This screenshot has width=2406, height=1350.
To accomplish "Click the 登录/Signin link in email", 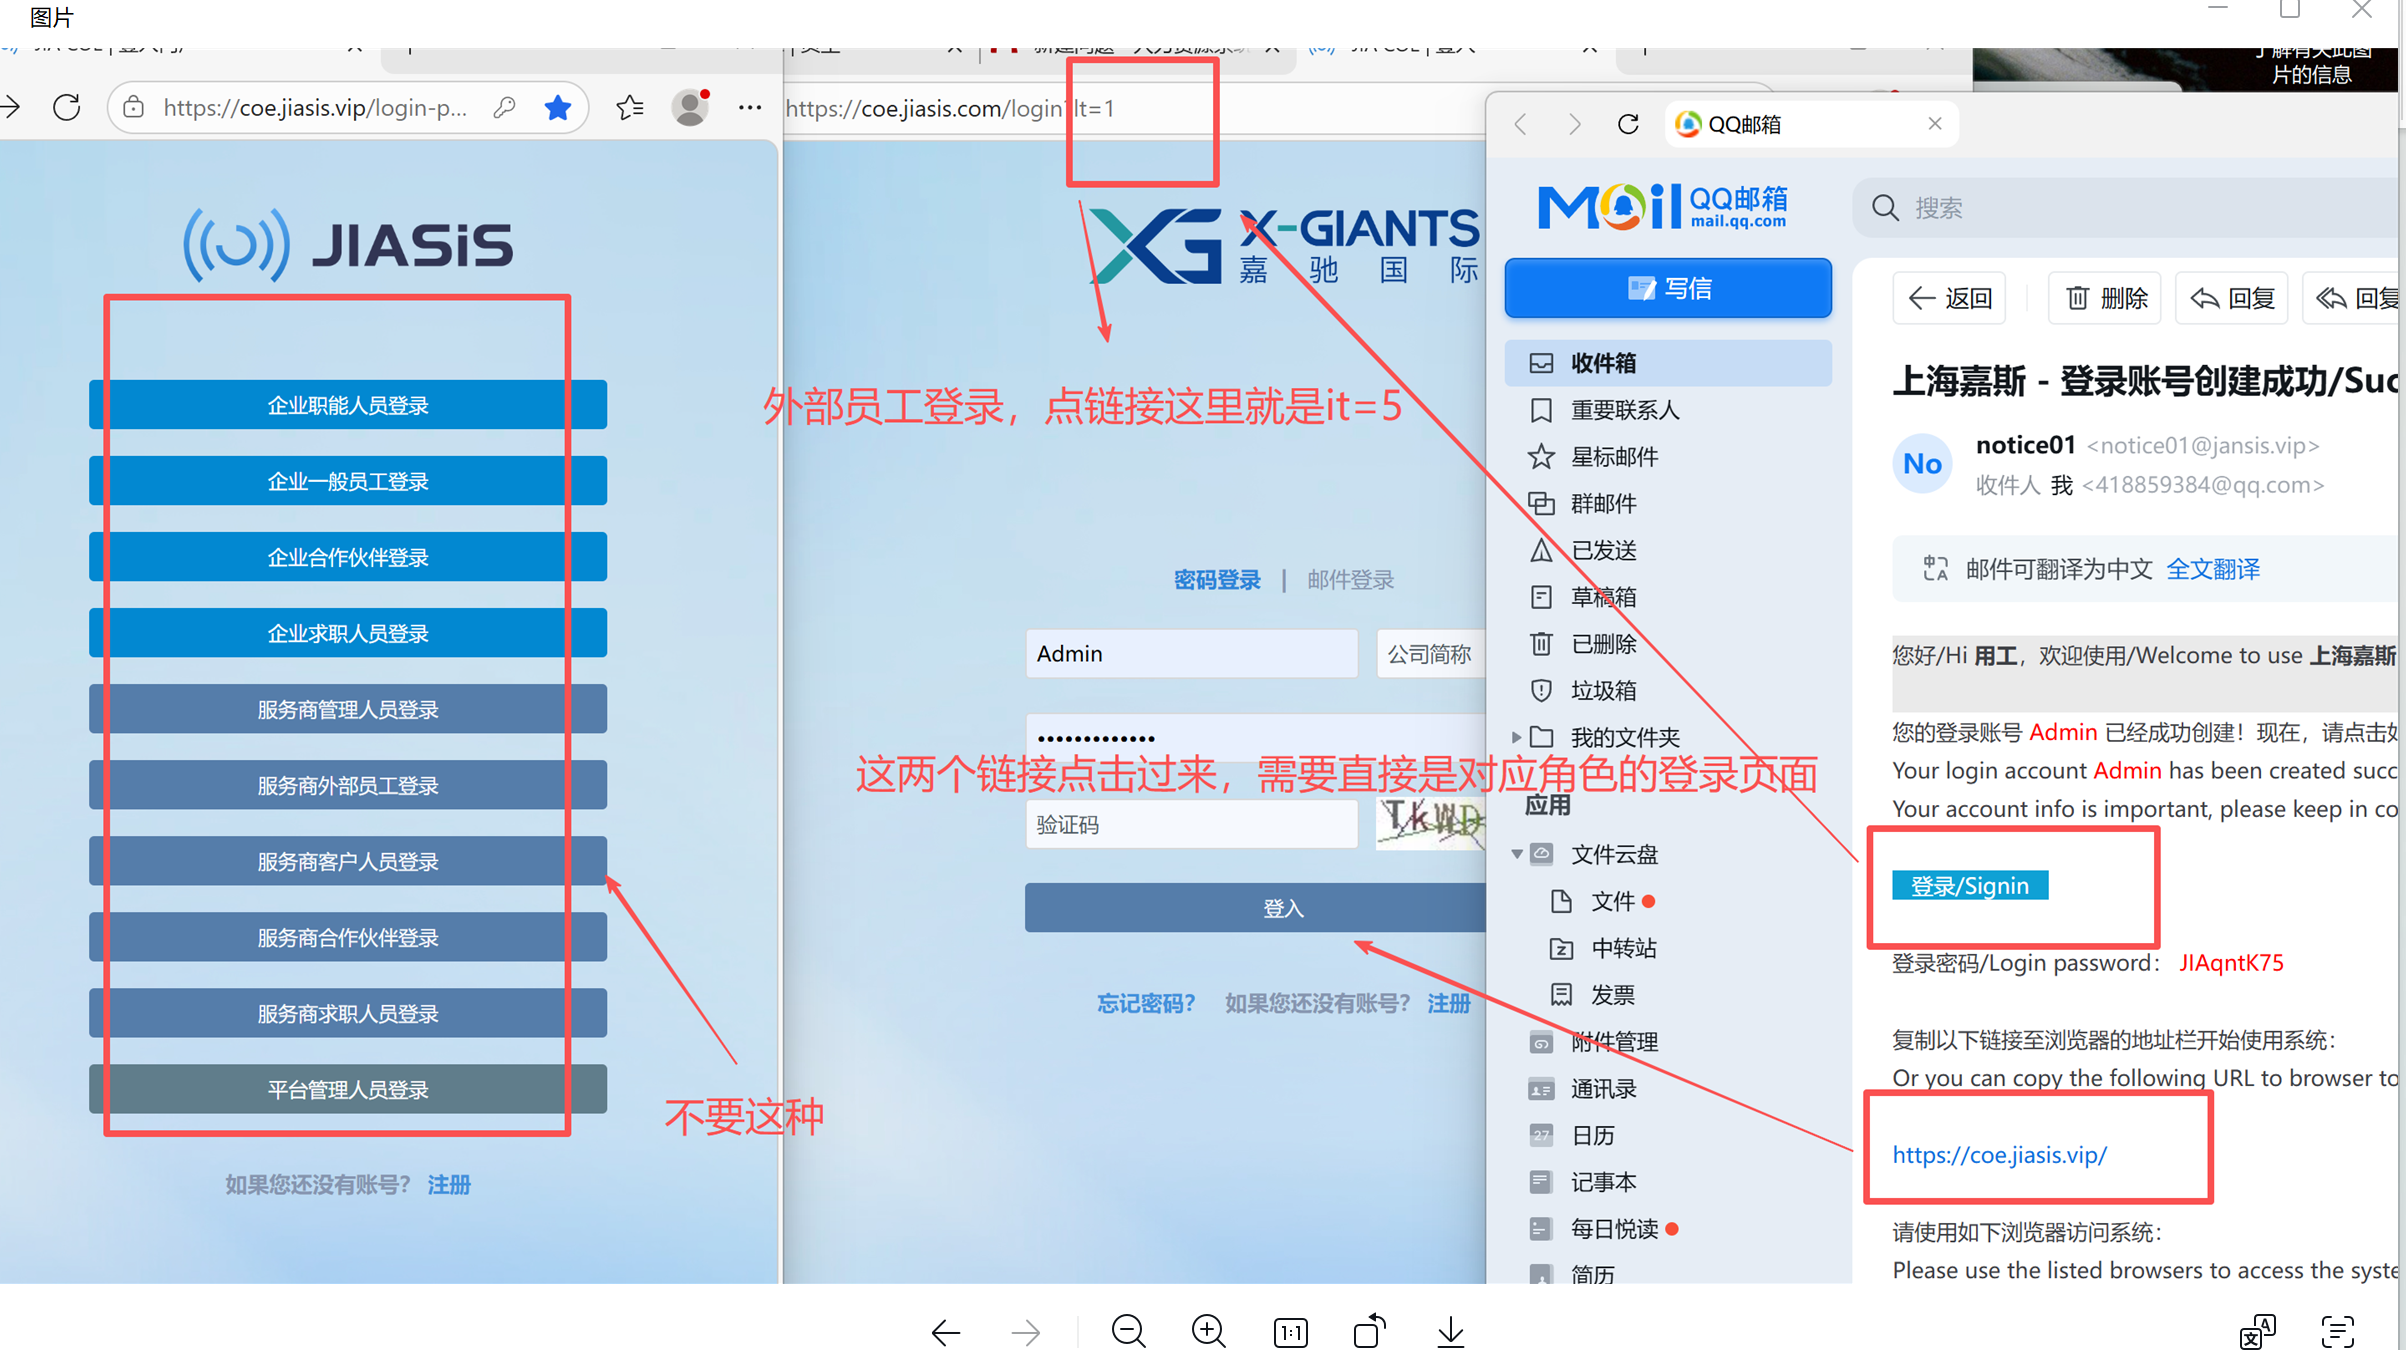I will tap(1969, 886).
